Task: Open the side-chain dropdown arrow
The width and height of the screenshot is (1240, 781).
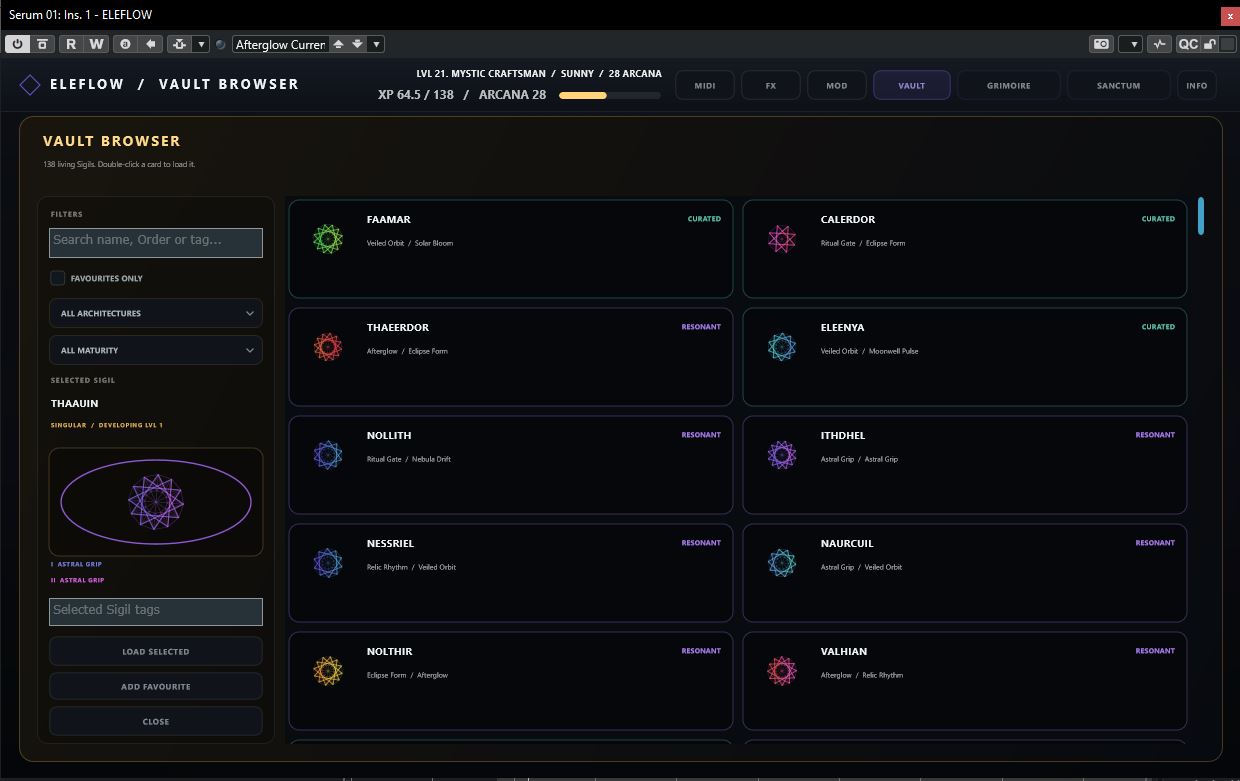Action: coord(201,44)
